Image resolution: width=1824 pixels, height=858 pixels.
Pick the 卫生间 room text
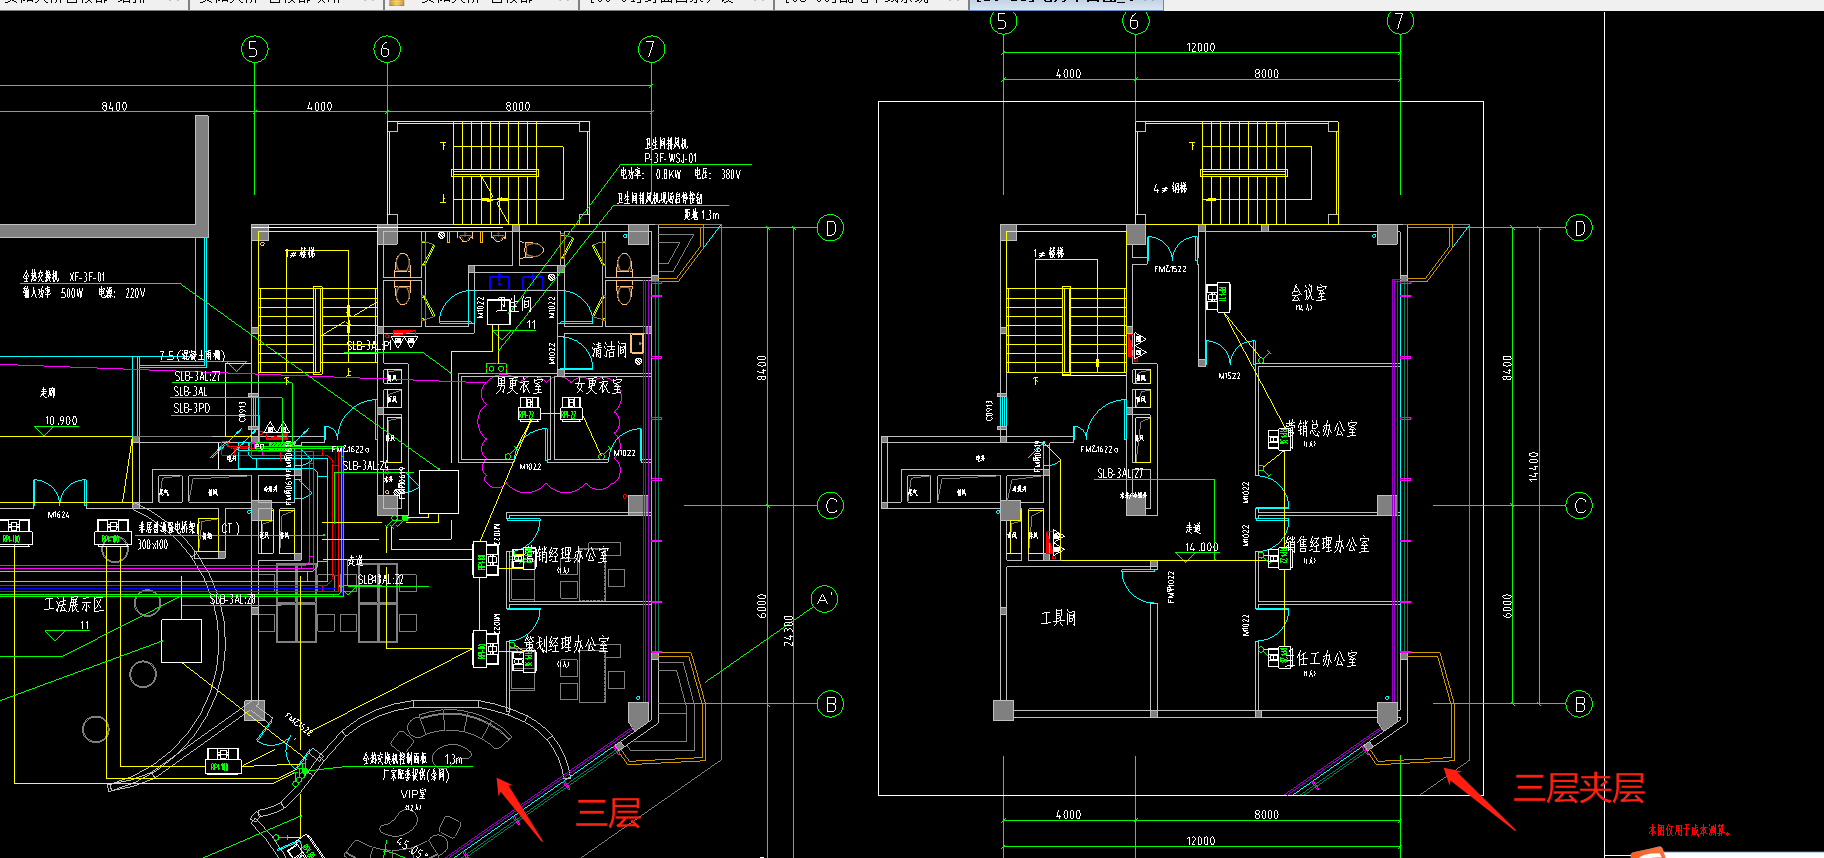(515, 304)
